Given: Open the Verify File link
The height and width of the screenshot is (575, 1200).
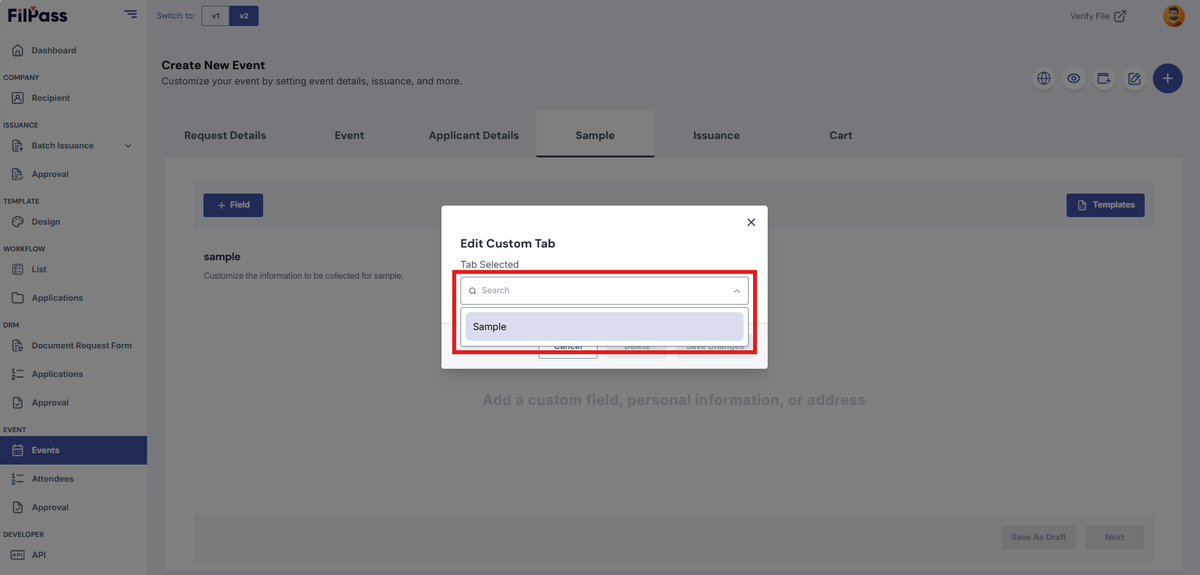Looking at the screenshot, I should point(1098,16).
